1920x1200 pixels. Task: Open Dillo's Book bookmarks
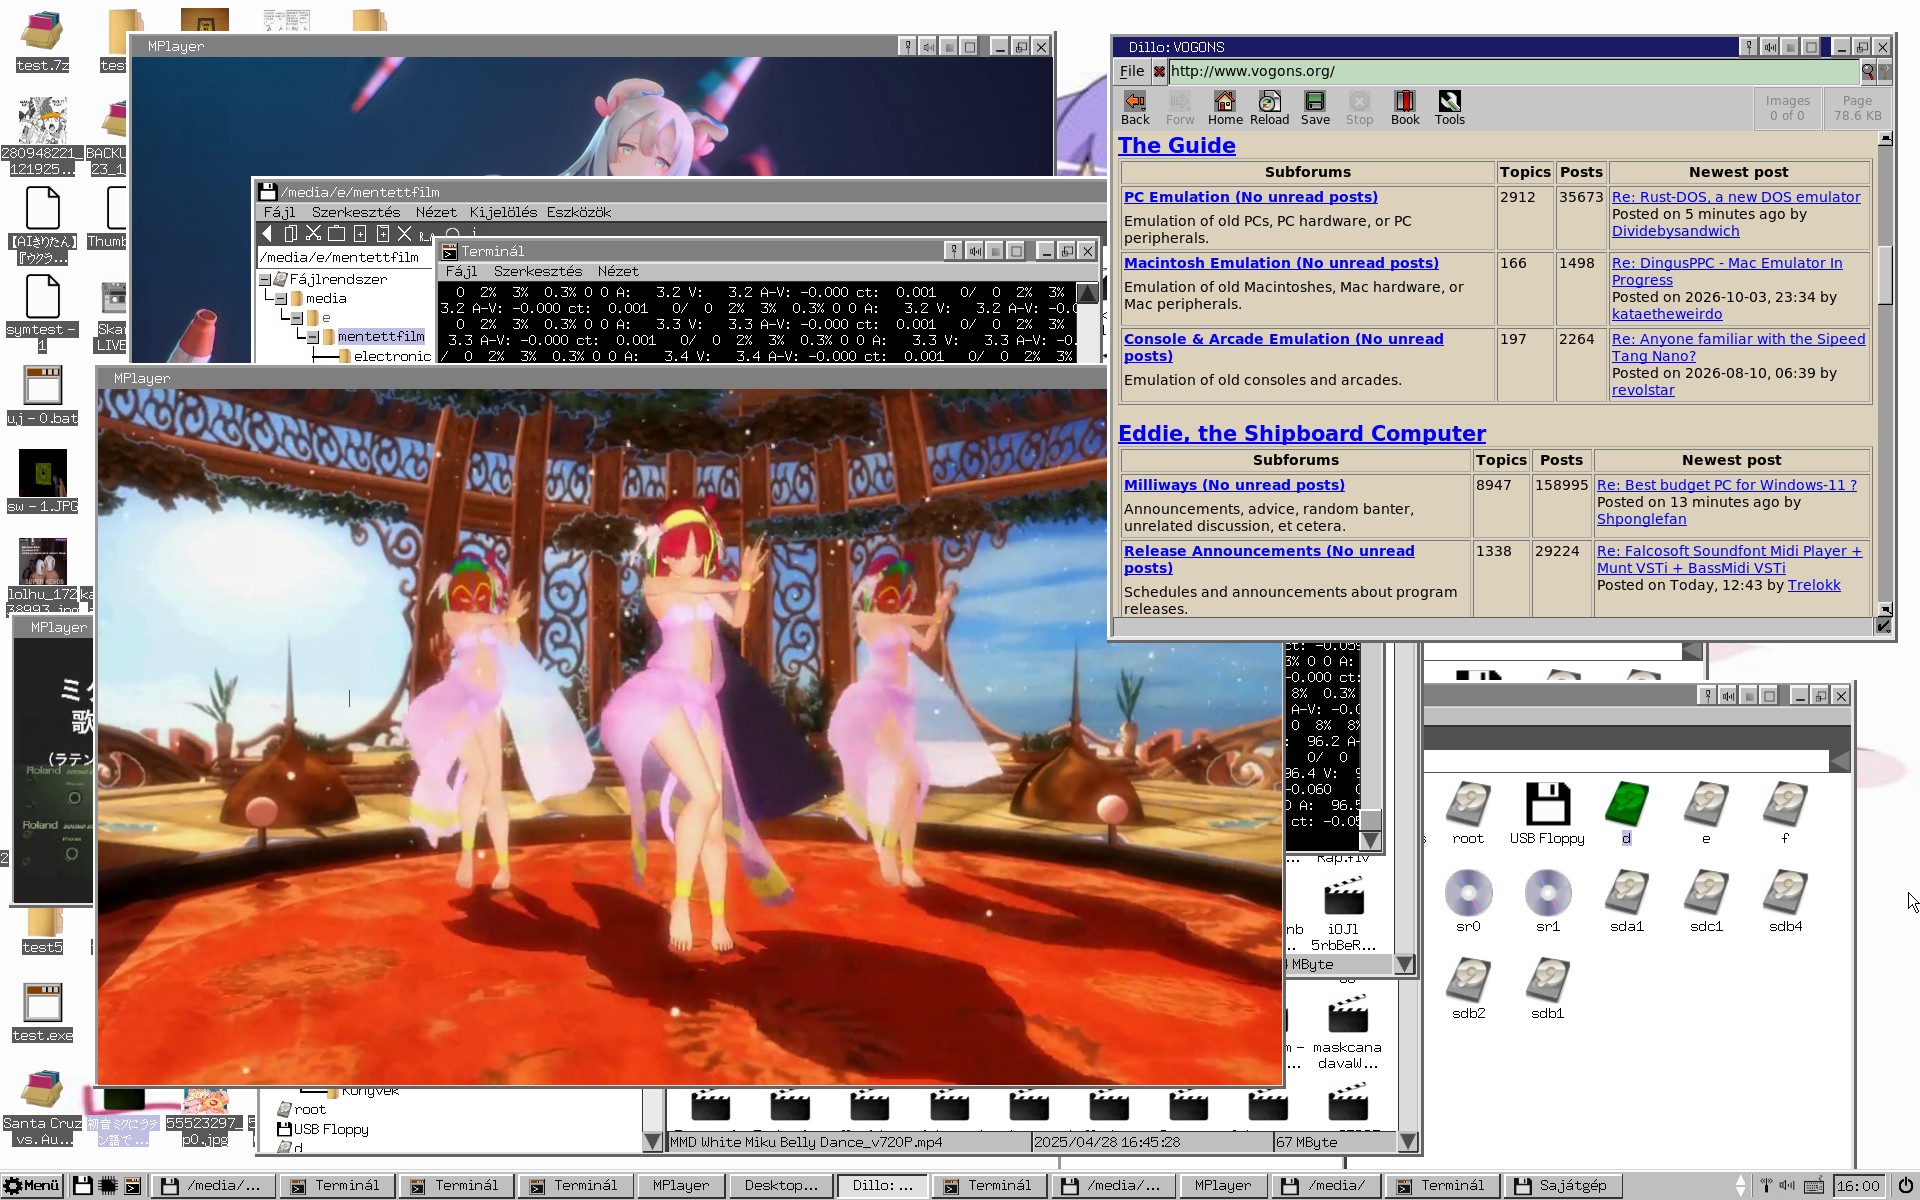pos(1405,108)
